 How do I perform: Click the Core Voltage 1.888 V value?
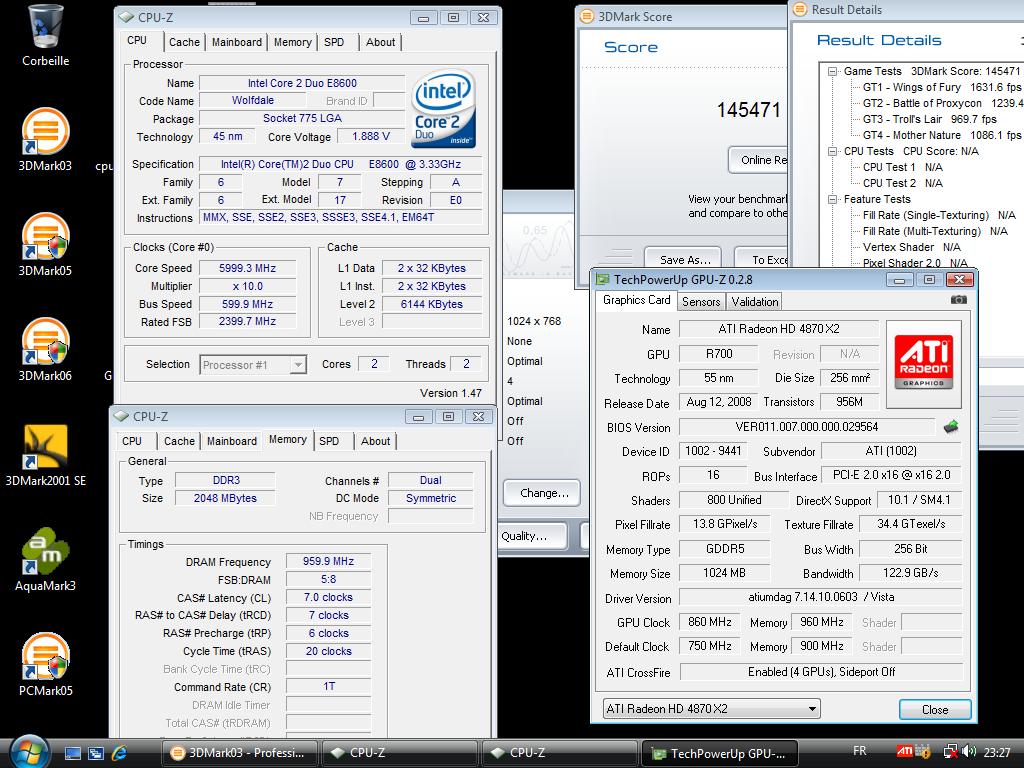coord(370,136)
